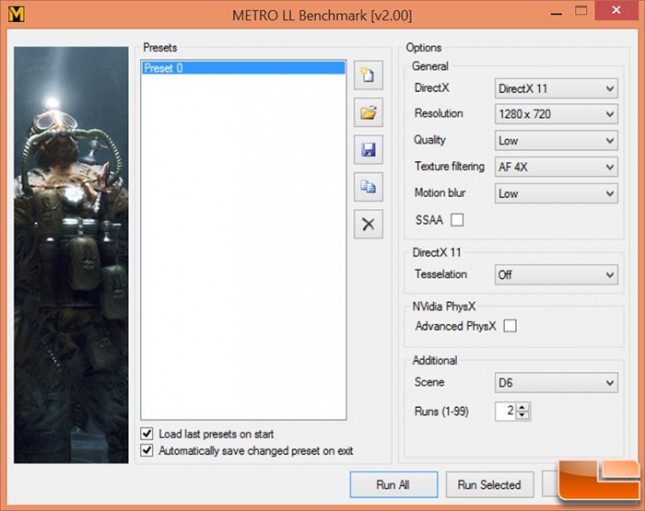Viewport: 645px width, 511px height.
Task: Increase Runs with the up arrow
Action: tap(522, 407)
